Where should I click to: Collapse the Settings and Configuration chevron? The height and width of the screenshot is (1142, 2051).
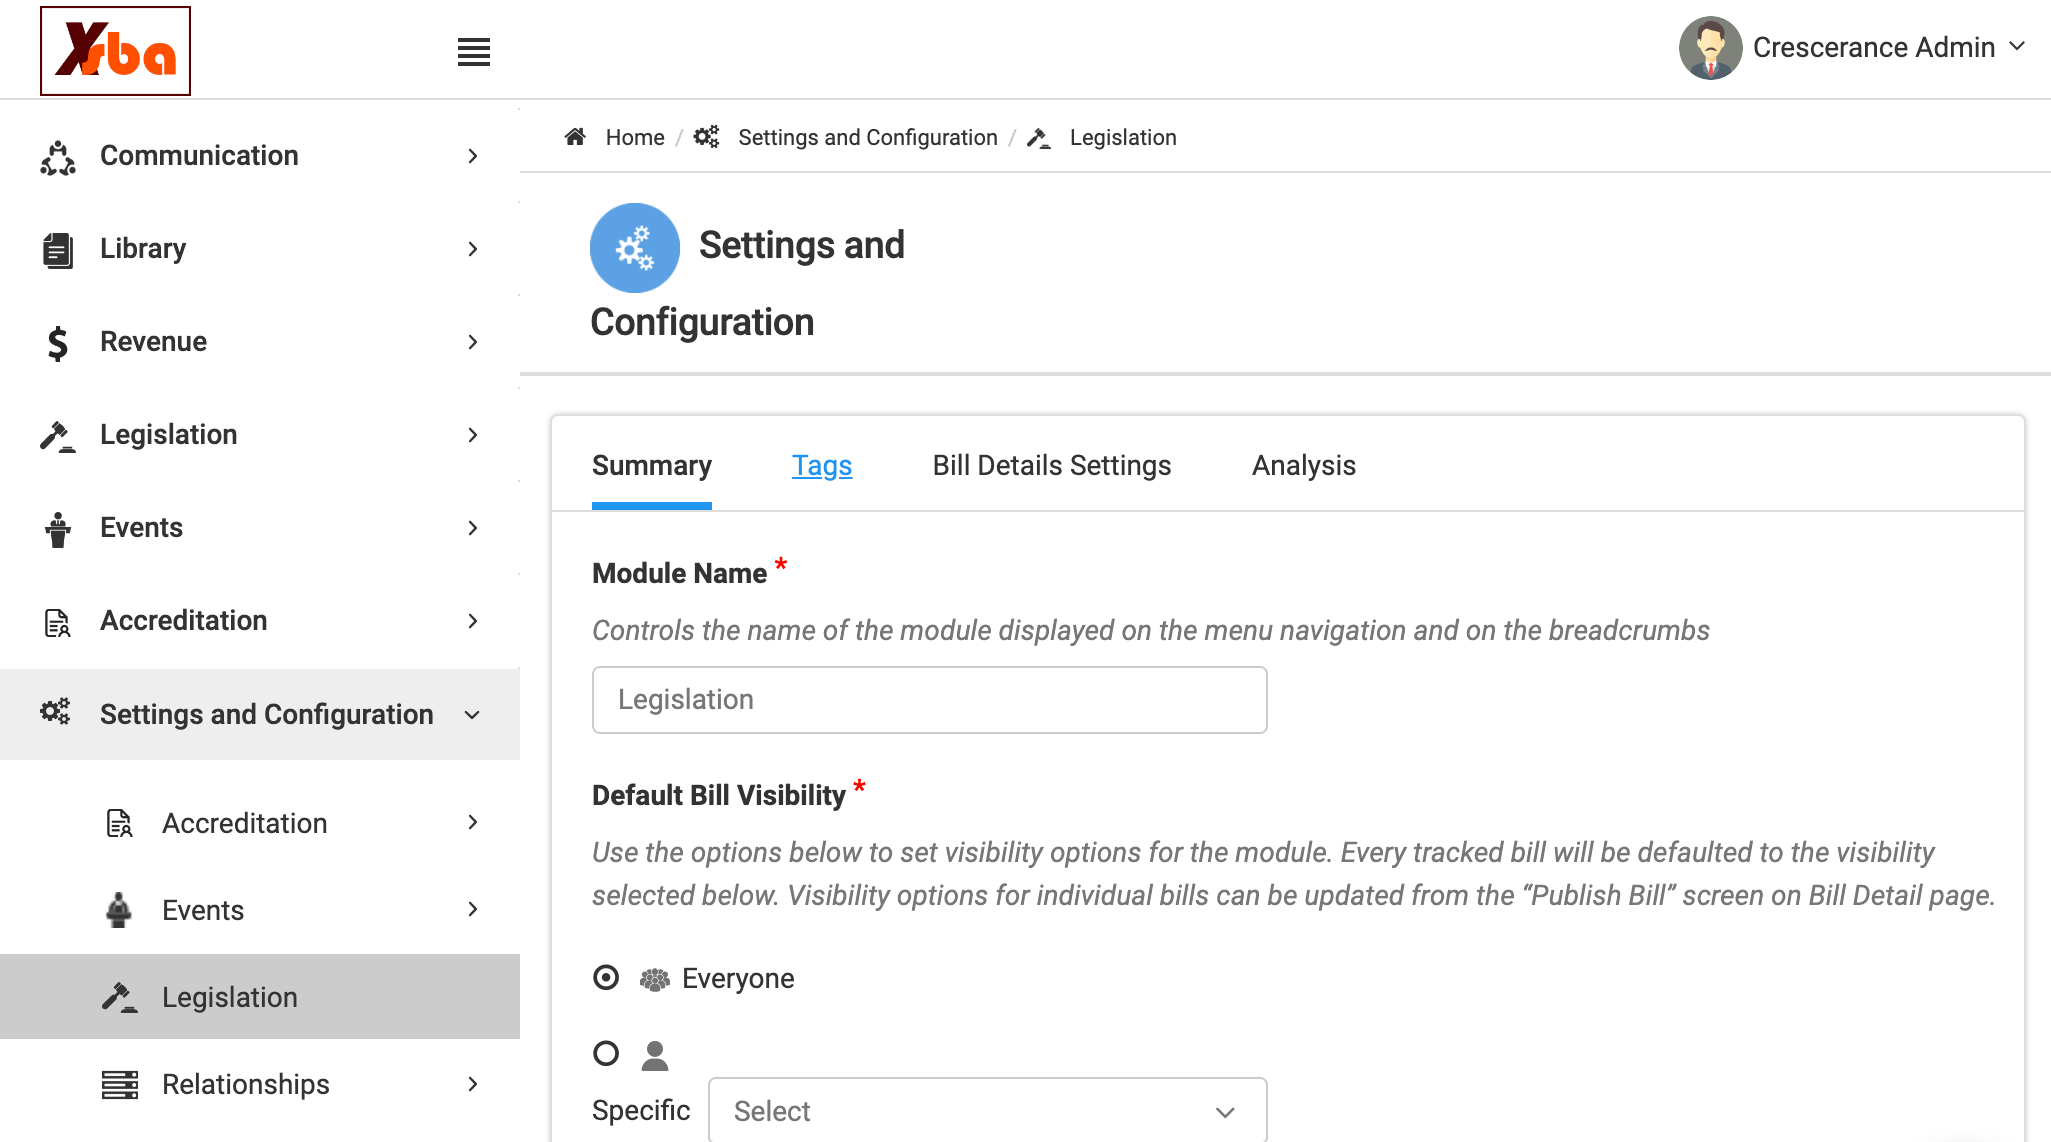473,715
